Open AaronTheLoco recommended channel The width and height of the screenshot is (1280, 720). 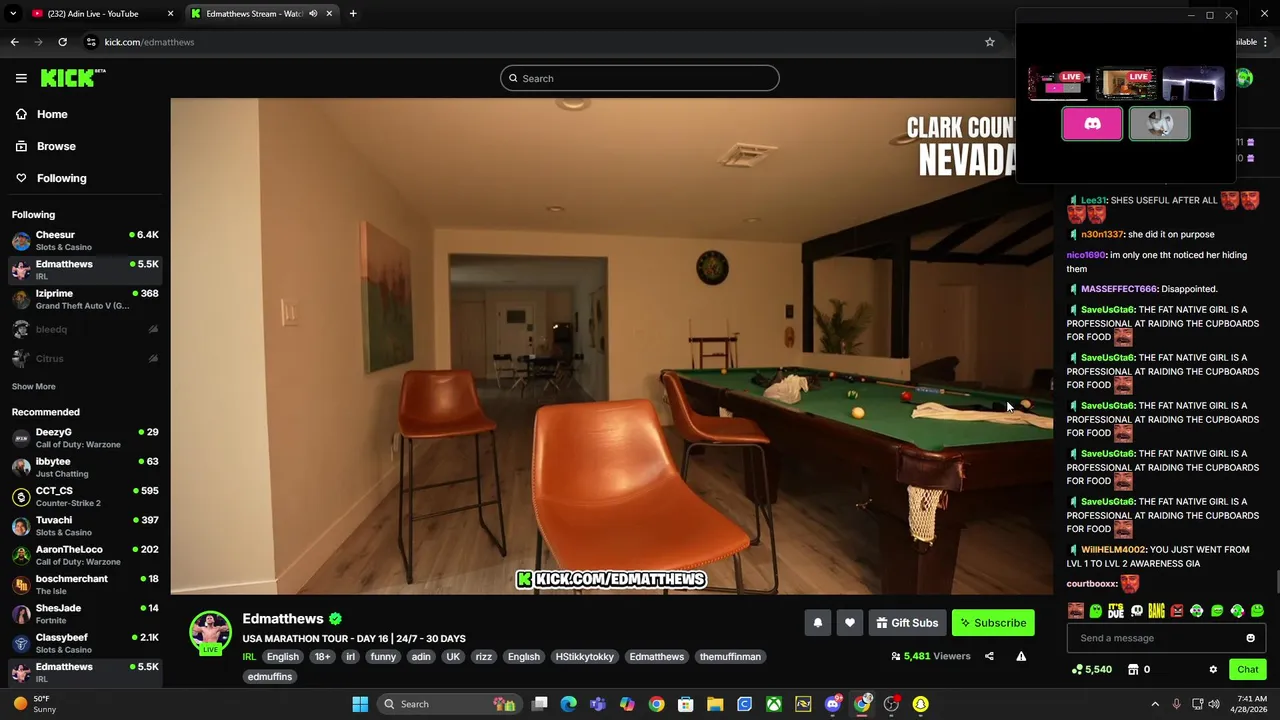(85, 555)
